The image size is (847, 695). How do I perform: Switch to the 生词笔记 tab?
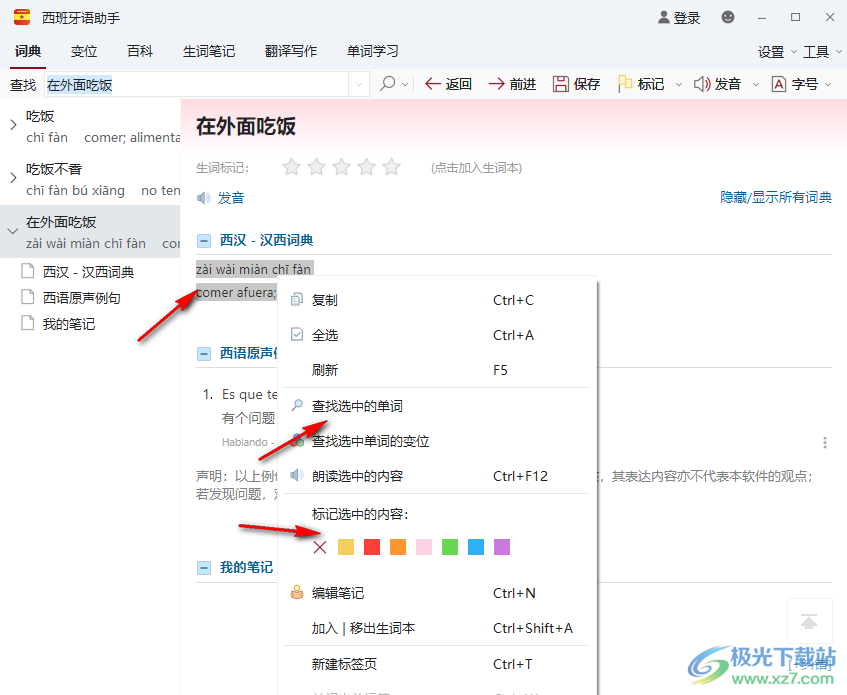209,51
